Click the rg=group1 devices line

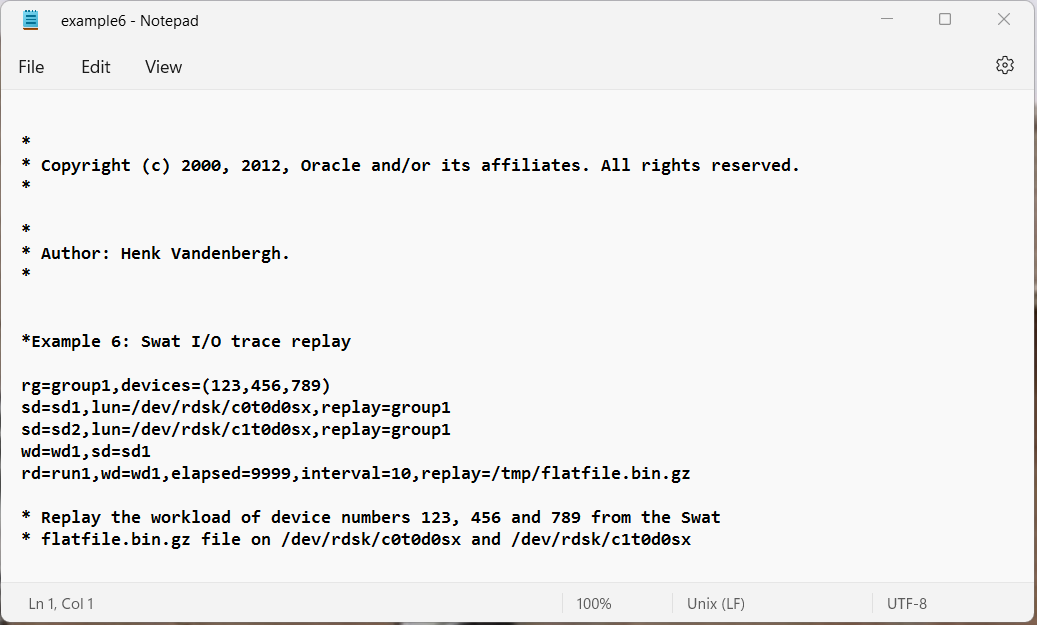coord(175,386)
